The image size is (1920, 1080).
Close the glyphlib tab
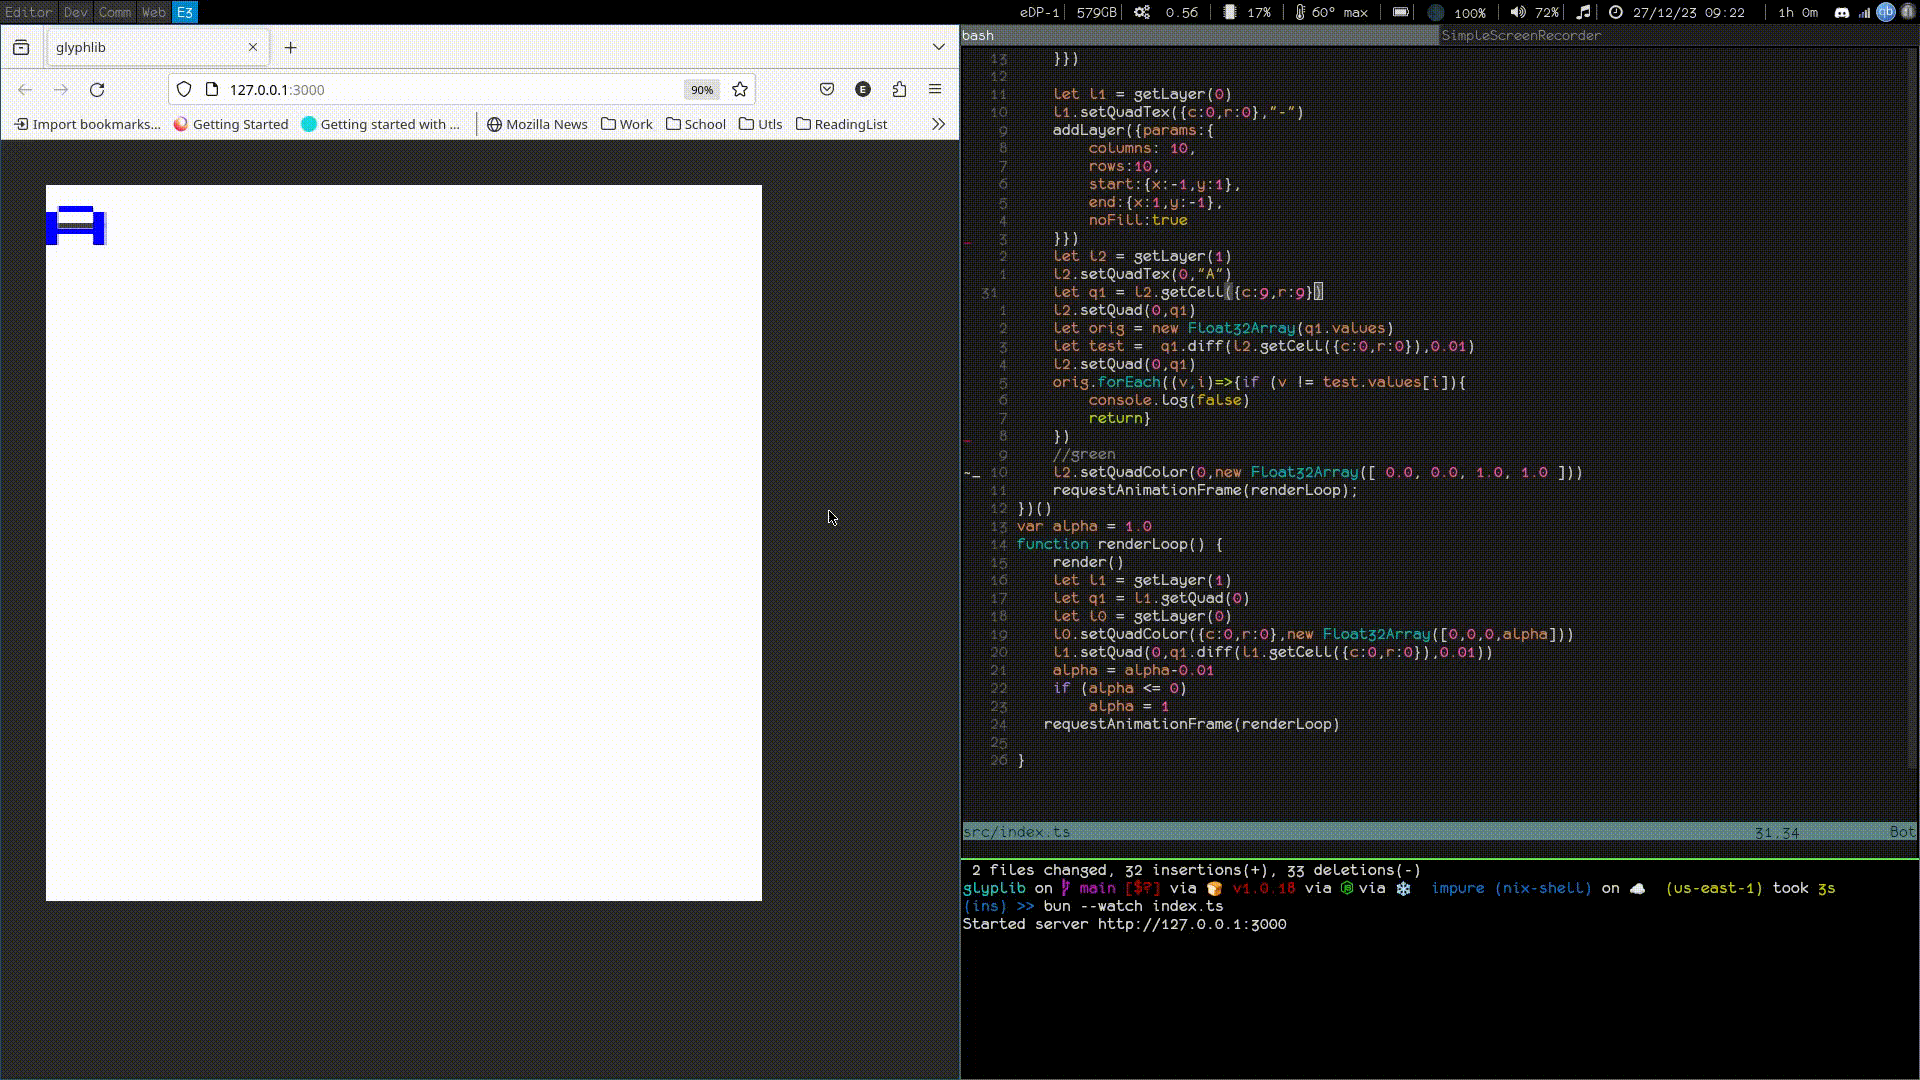coord(253,47)
